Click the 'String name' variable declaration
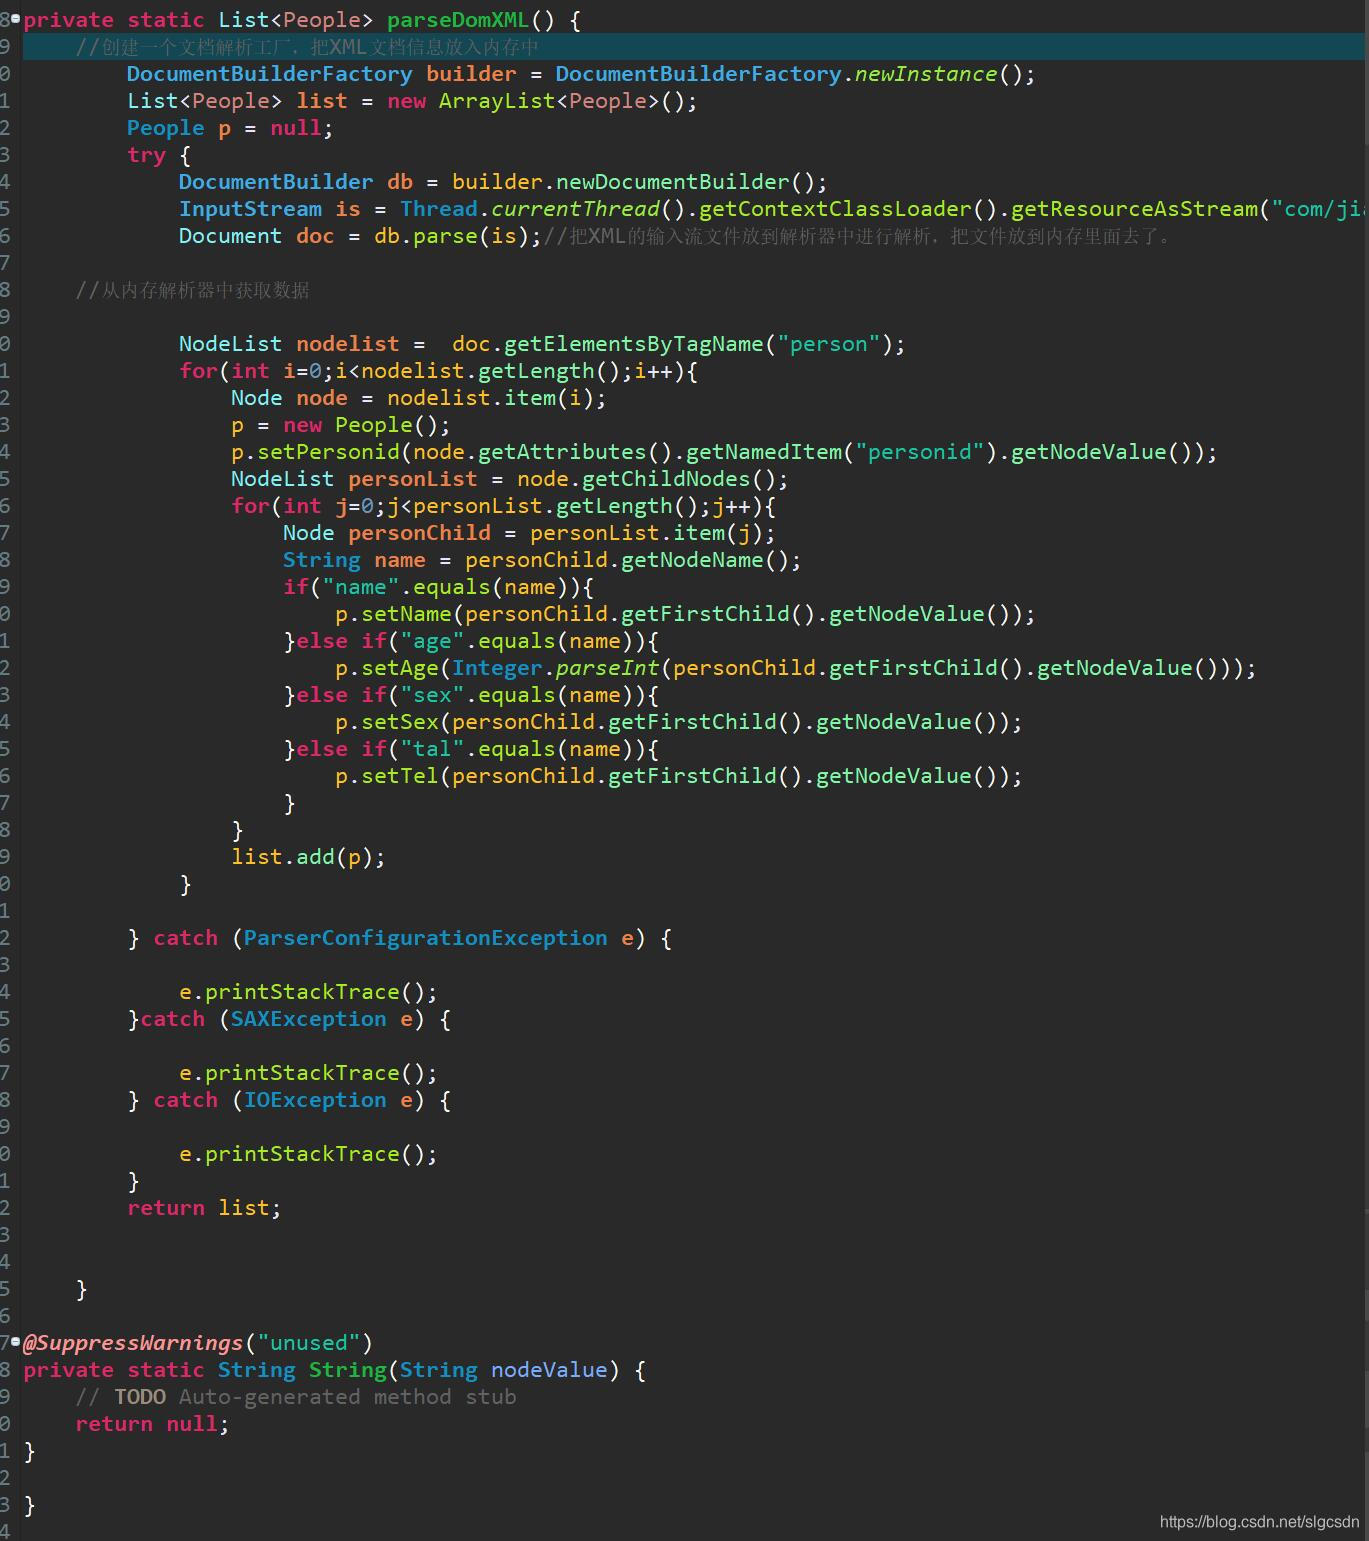Image resolution: width=1369 pixels, height=1541 pixels. (x=354, y=560)
